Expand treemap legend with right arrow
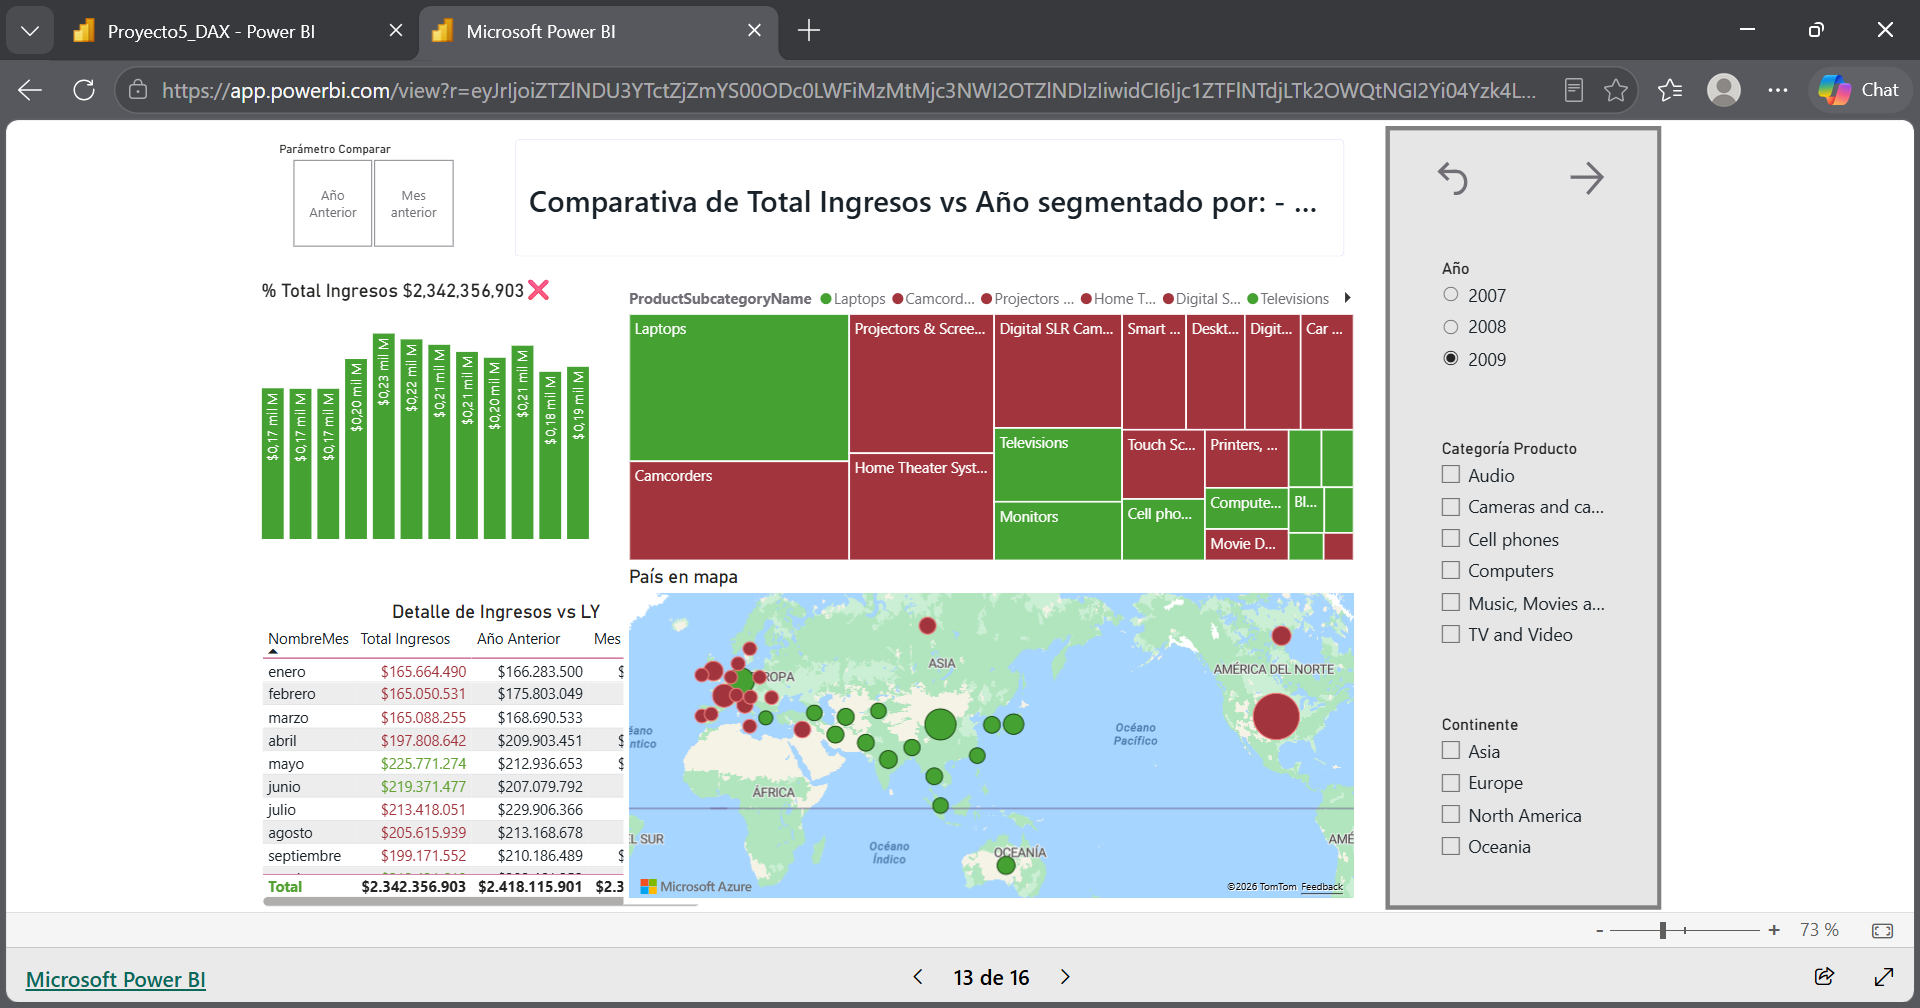1920x1008 pixels. [x=1347, y=298]
